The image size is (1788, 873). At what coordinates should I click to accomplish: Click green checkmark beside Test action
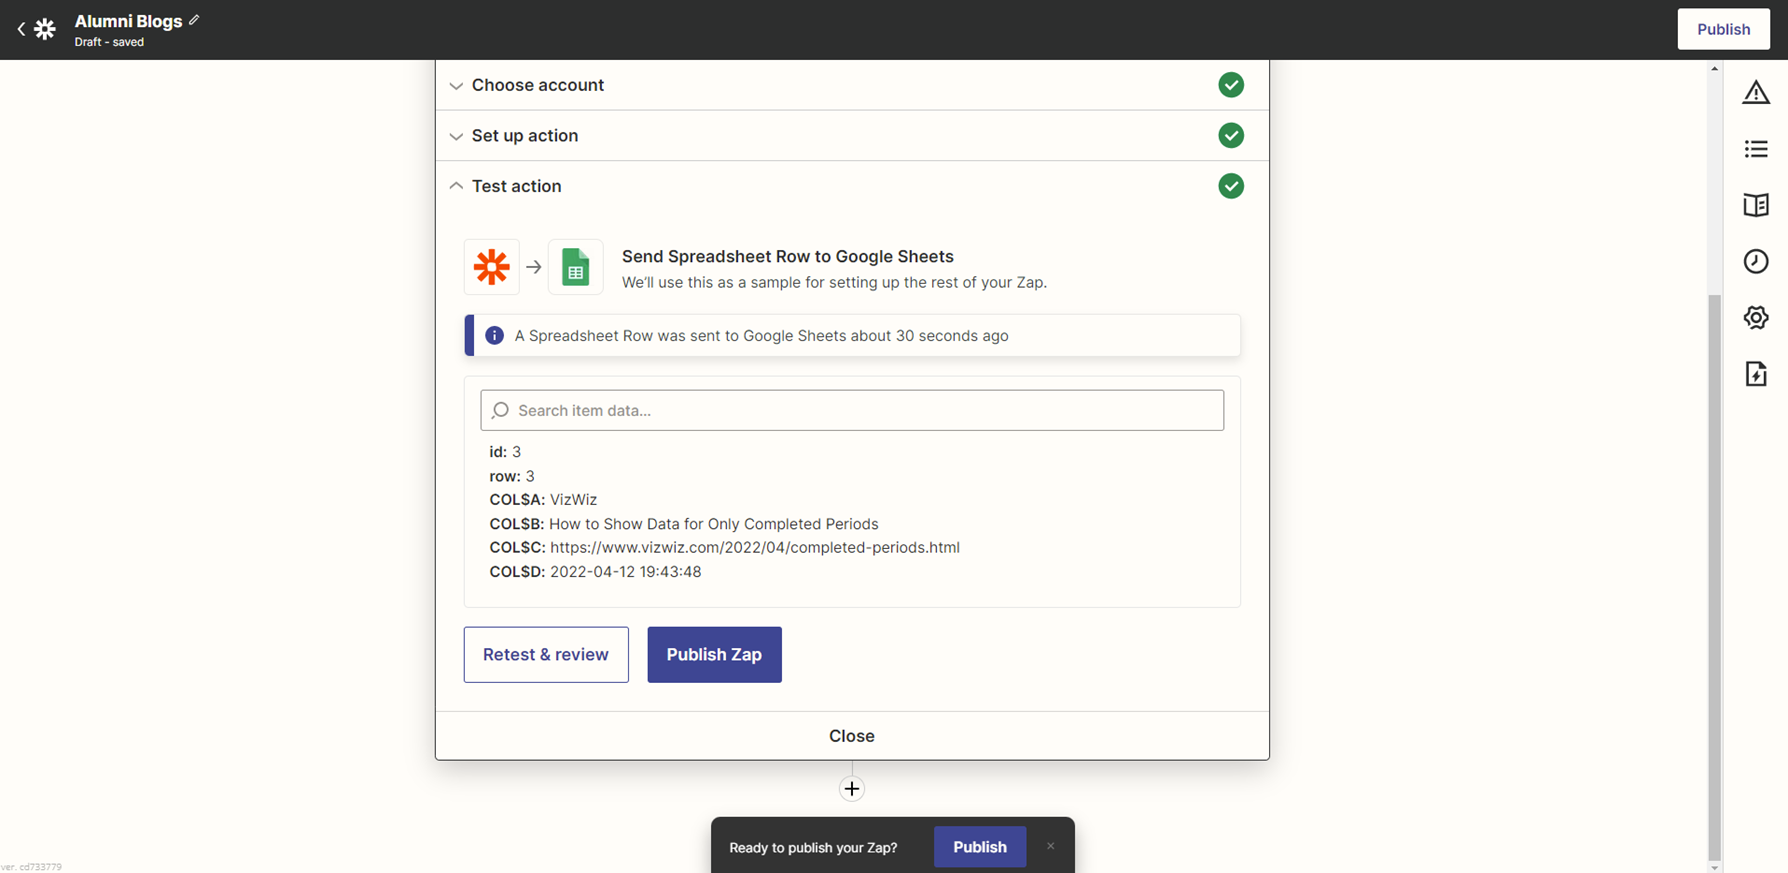[x=1231, y=186]
